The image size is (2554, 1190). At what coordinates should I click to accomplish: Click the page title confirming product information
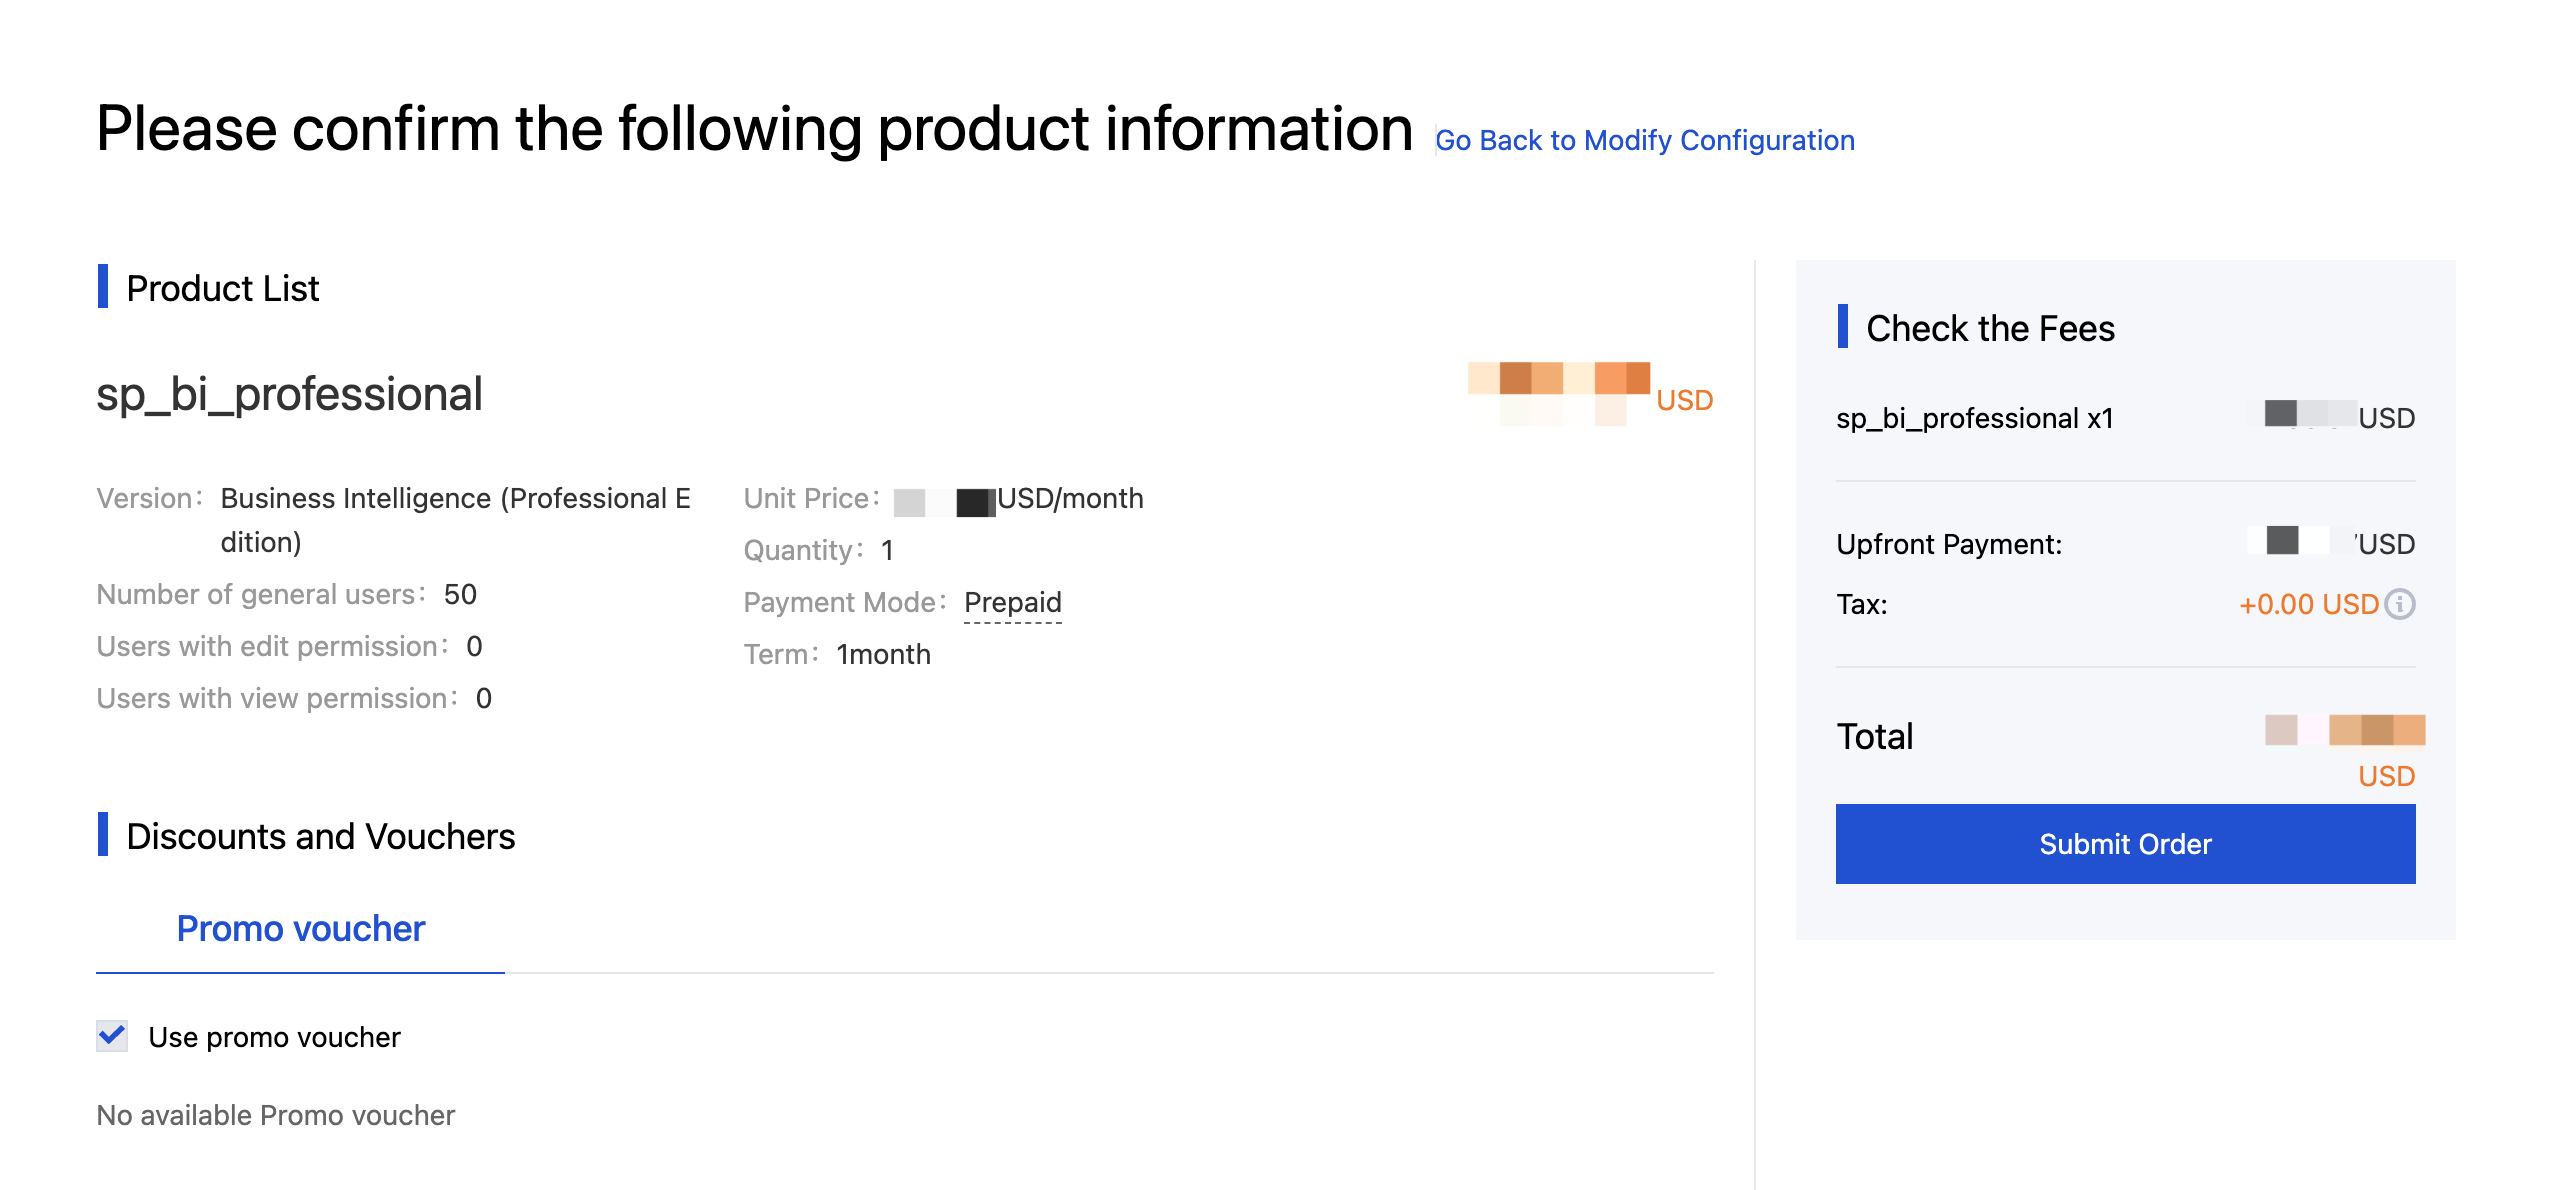[754, 130]
